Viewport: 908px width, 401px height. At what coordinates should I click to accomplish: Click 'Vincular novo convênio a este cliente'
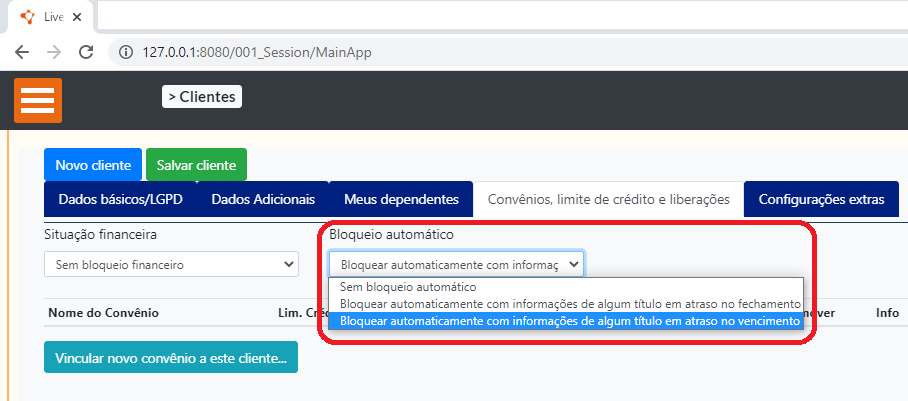pos(170,357)
